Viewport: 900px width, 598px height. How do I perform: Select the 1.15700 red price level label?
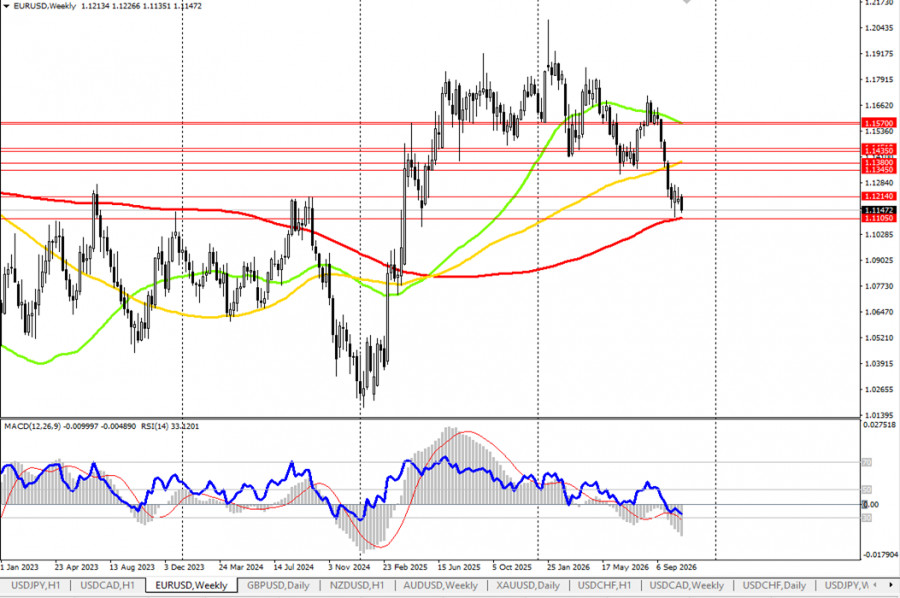[x=878, y=123]
